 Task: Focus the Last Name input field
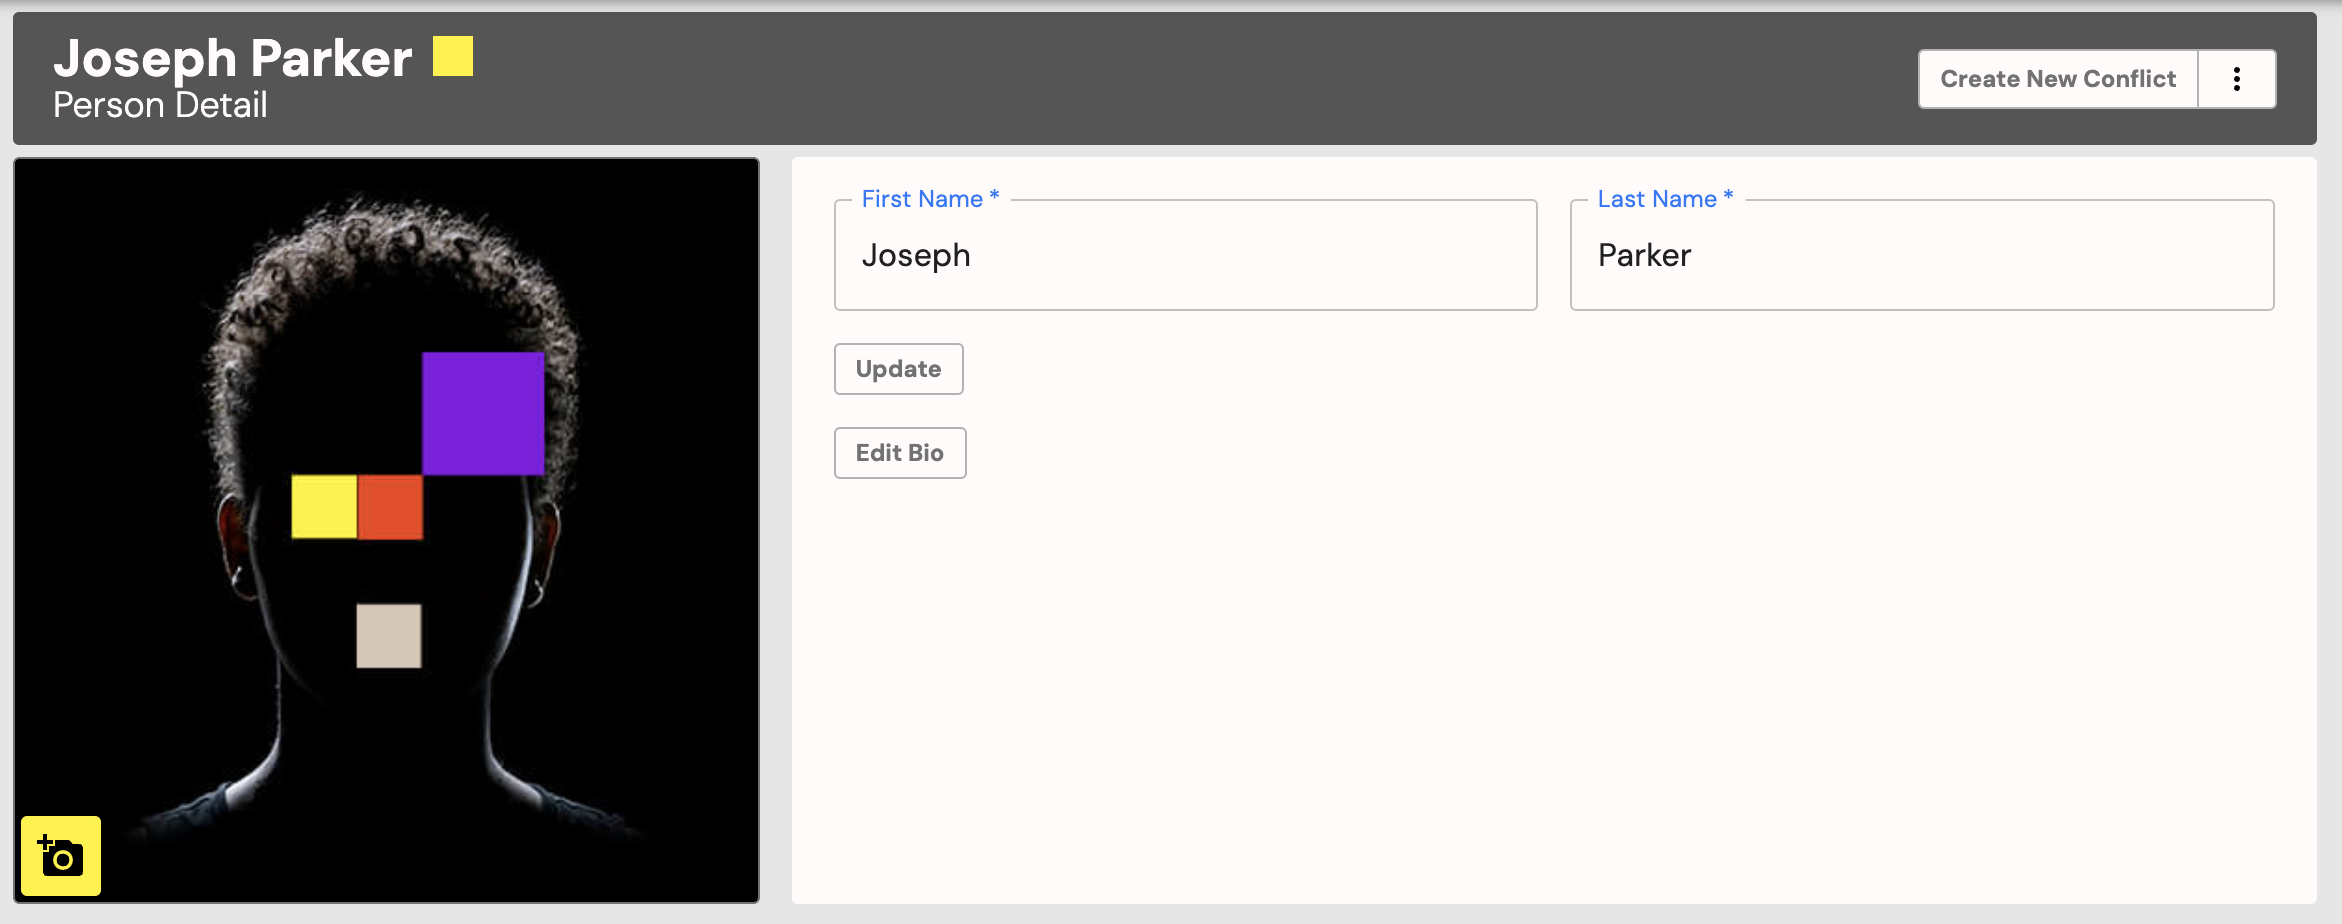click(1922, 255)
